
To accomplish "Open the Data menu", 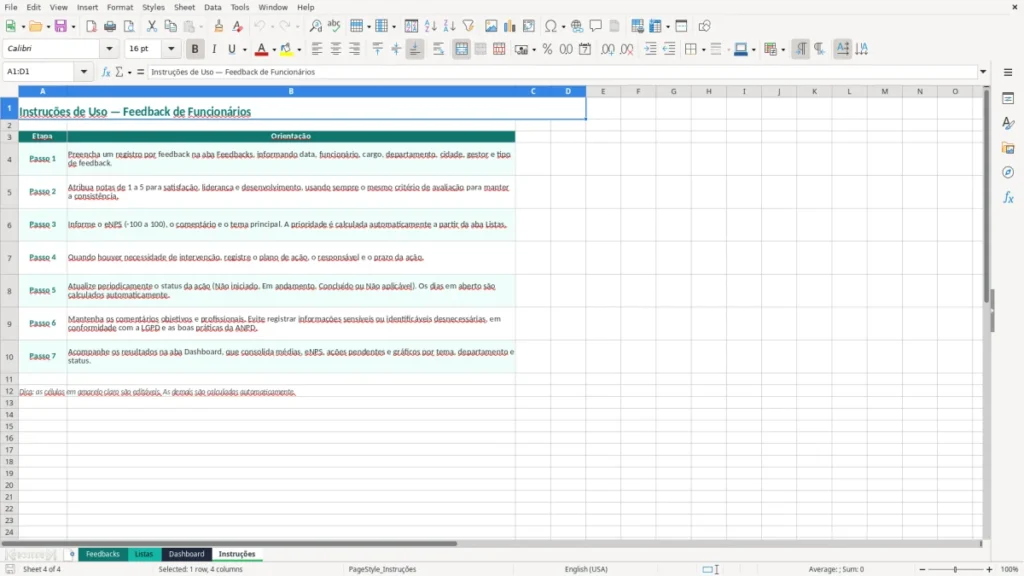I will (x=212, y=7).
